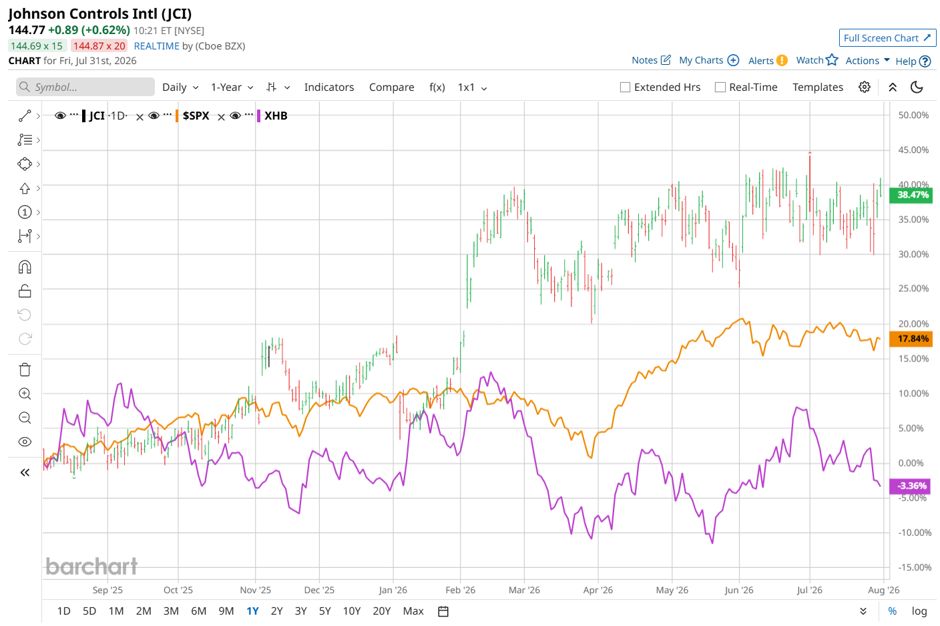Open the Daily frequency dropdown
This screenshot has height=626, width=940.
[180, 87]
